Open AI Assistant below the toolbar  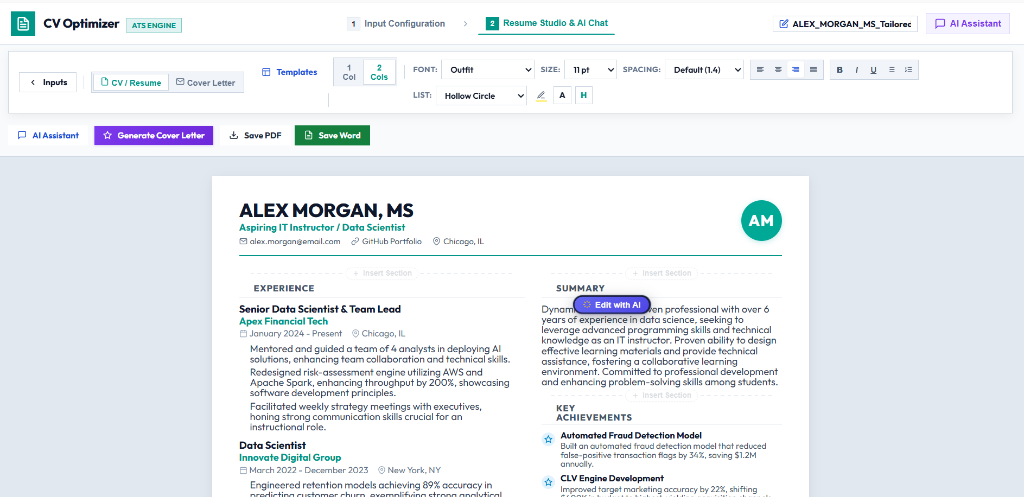point(48,135)
